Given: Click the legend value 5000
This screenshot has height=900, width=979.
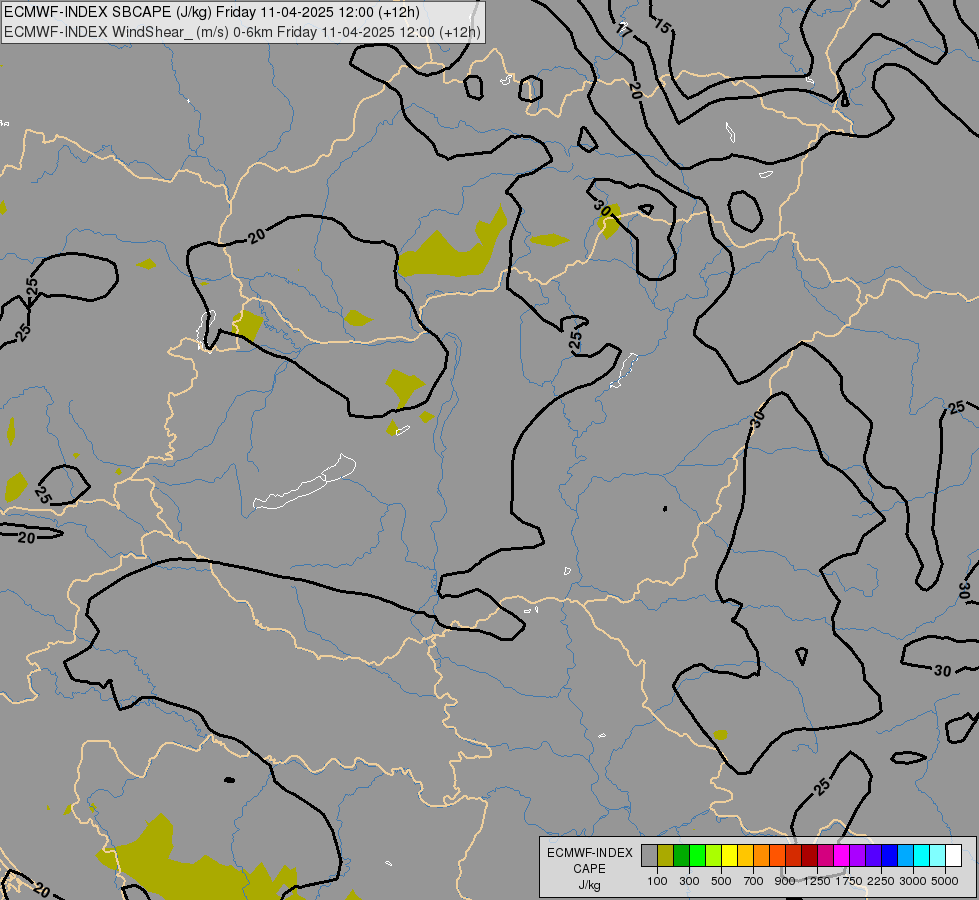Looking at the screenshot, I should (945, 881).
